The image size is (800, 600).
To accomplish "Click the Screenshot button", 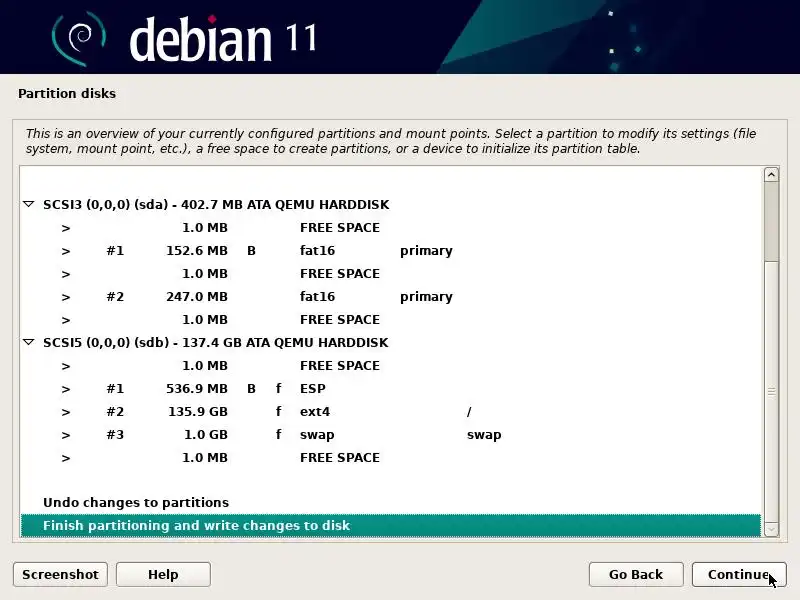I will pyautogui.click(x=60, y=574).
